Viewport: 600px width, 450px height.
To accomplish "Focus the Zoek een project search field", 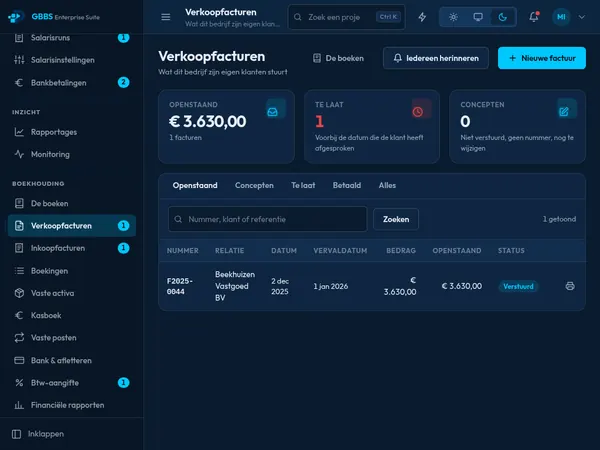I will (346, 17).
